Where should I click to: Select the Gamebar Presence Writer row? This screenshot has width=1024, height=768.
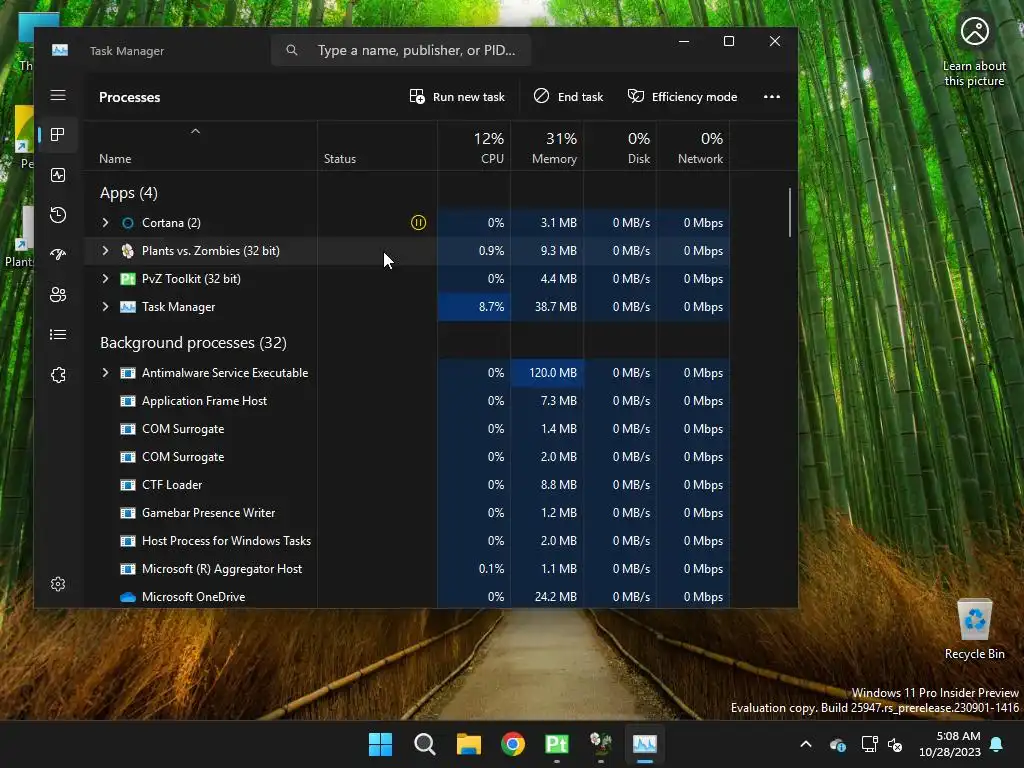407,513
